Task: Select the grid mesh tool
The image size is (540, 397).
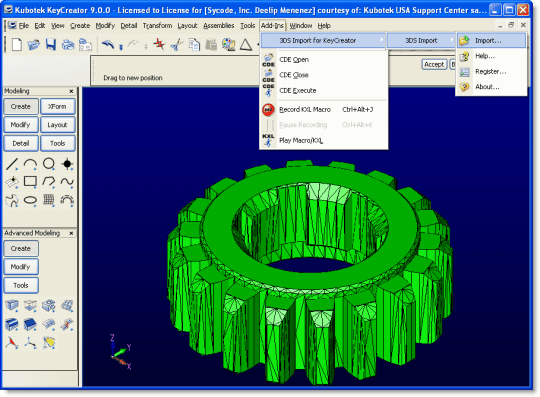Action: point(49,200)
